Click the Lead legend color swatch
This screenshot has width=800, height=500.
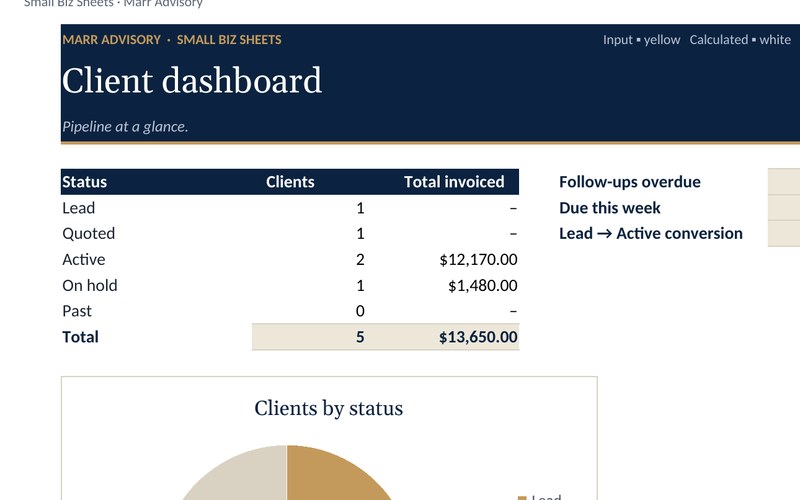pos(522,498)
